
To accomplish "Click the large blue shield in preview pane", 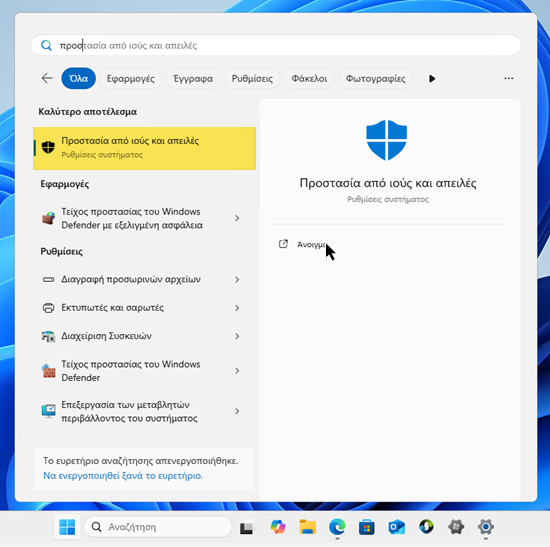I will [387, 140].
